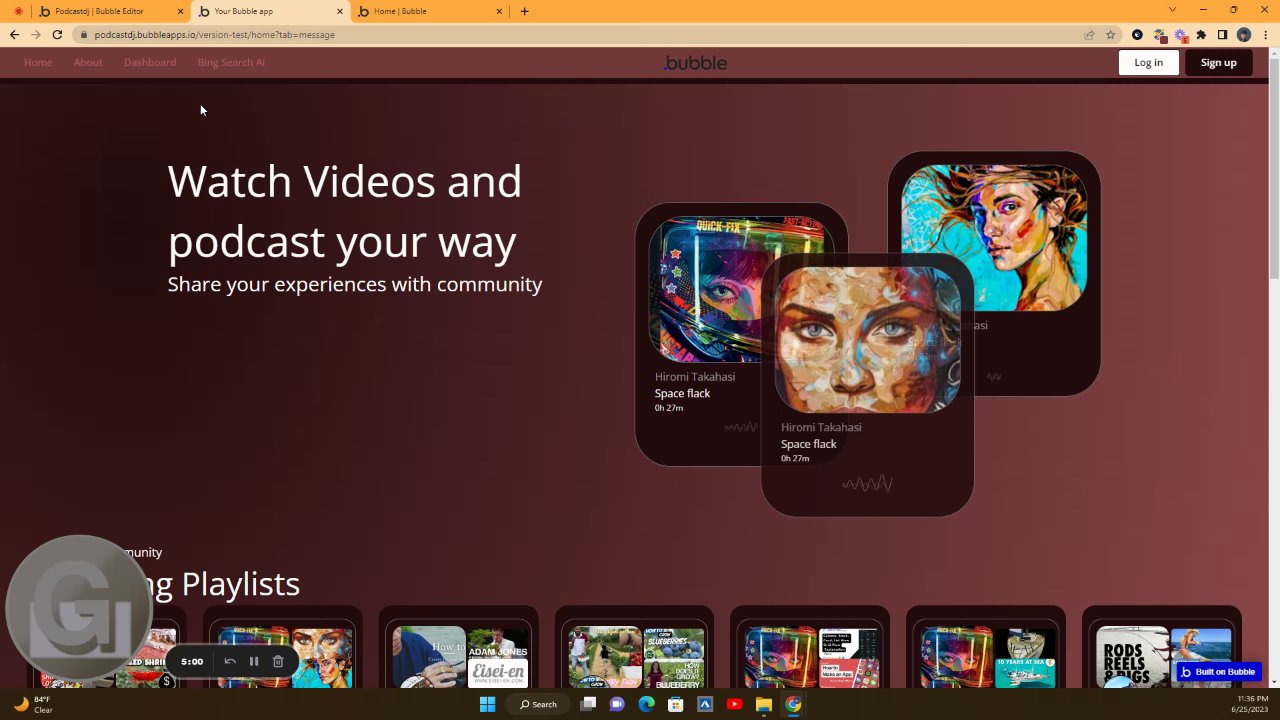The height and width of the screenshot is (720, 1280).
Task: Open Microsoft Edge from the taskbar
Action: (646, 704)
